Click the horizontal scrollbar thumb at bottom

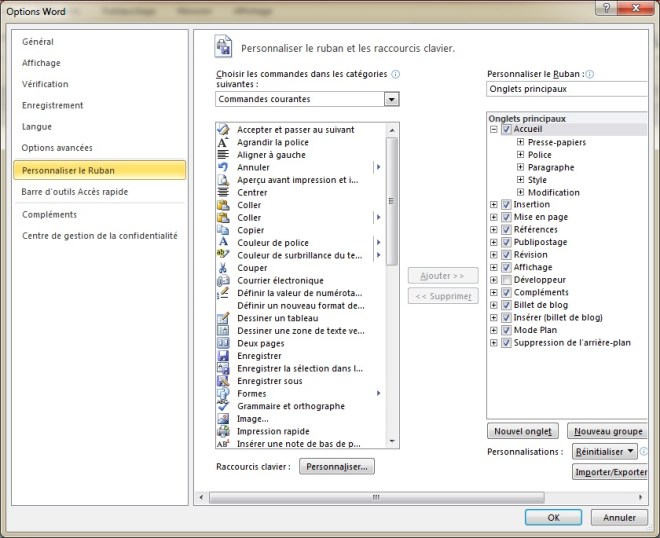(376, 497)
